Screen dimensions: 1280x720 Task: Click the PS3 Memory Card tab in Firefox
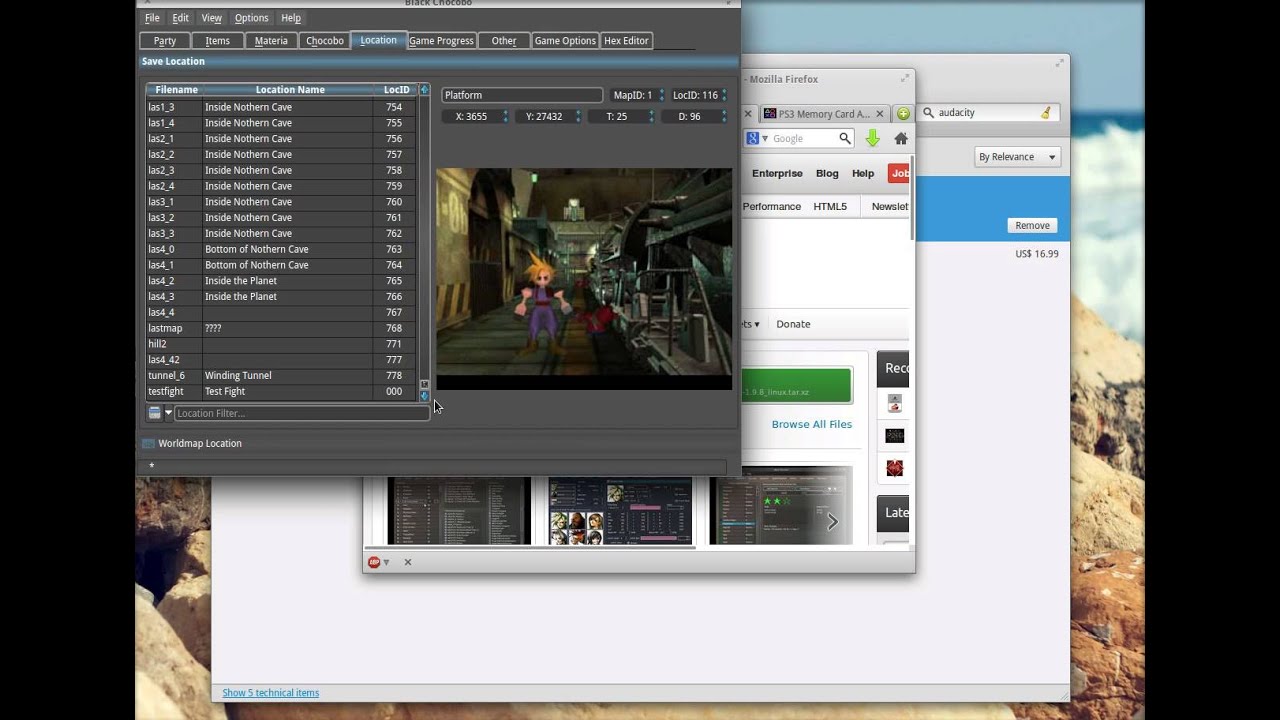click(823, 114)
